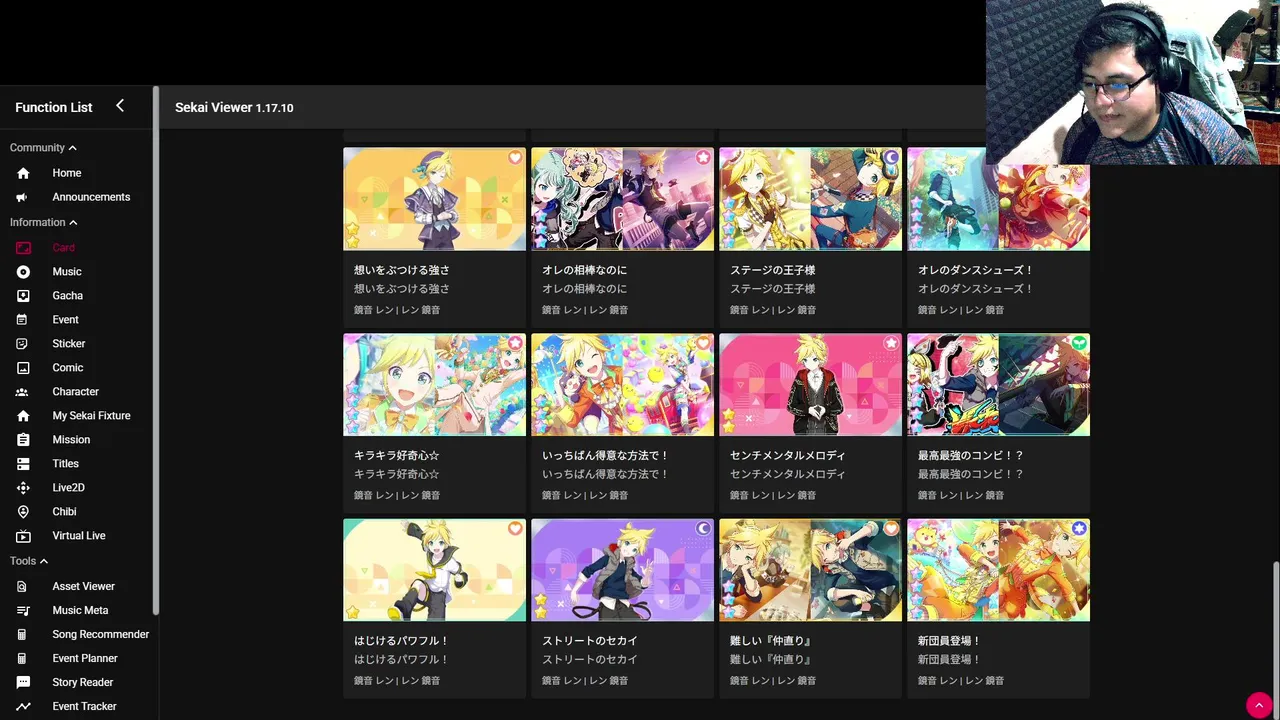Open card ストリートのセカイ thumbnail
Viewport: 1280px width, 720px height.
[x=622, y=570]
